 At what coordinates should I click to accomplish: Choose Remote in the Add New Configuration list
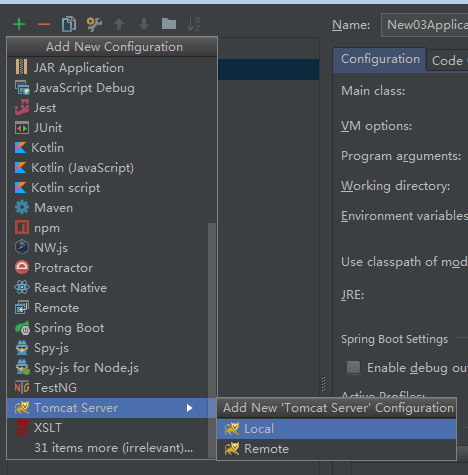click(108, 308)
